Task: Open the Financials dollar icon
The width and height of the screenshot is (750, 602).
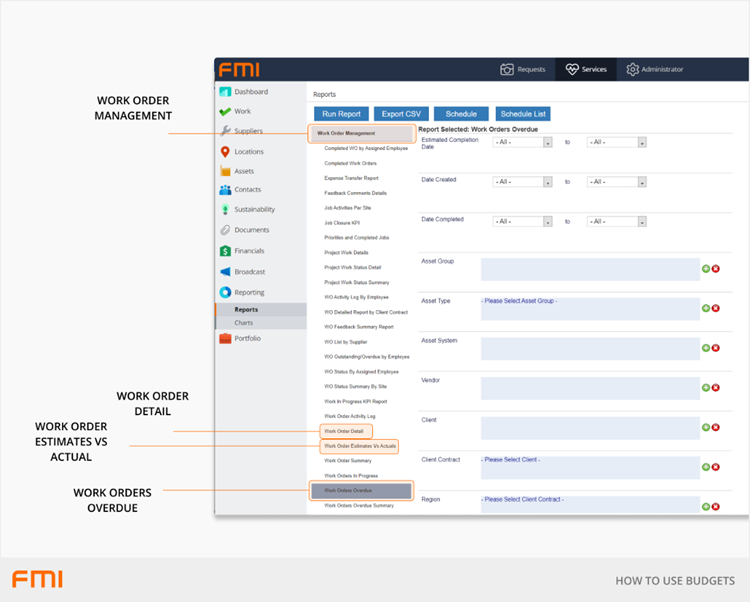Action: (x=226, y=251)
